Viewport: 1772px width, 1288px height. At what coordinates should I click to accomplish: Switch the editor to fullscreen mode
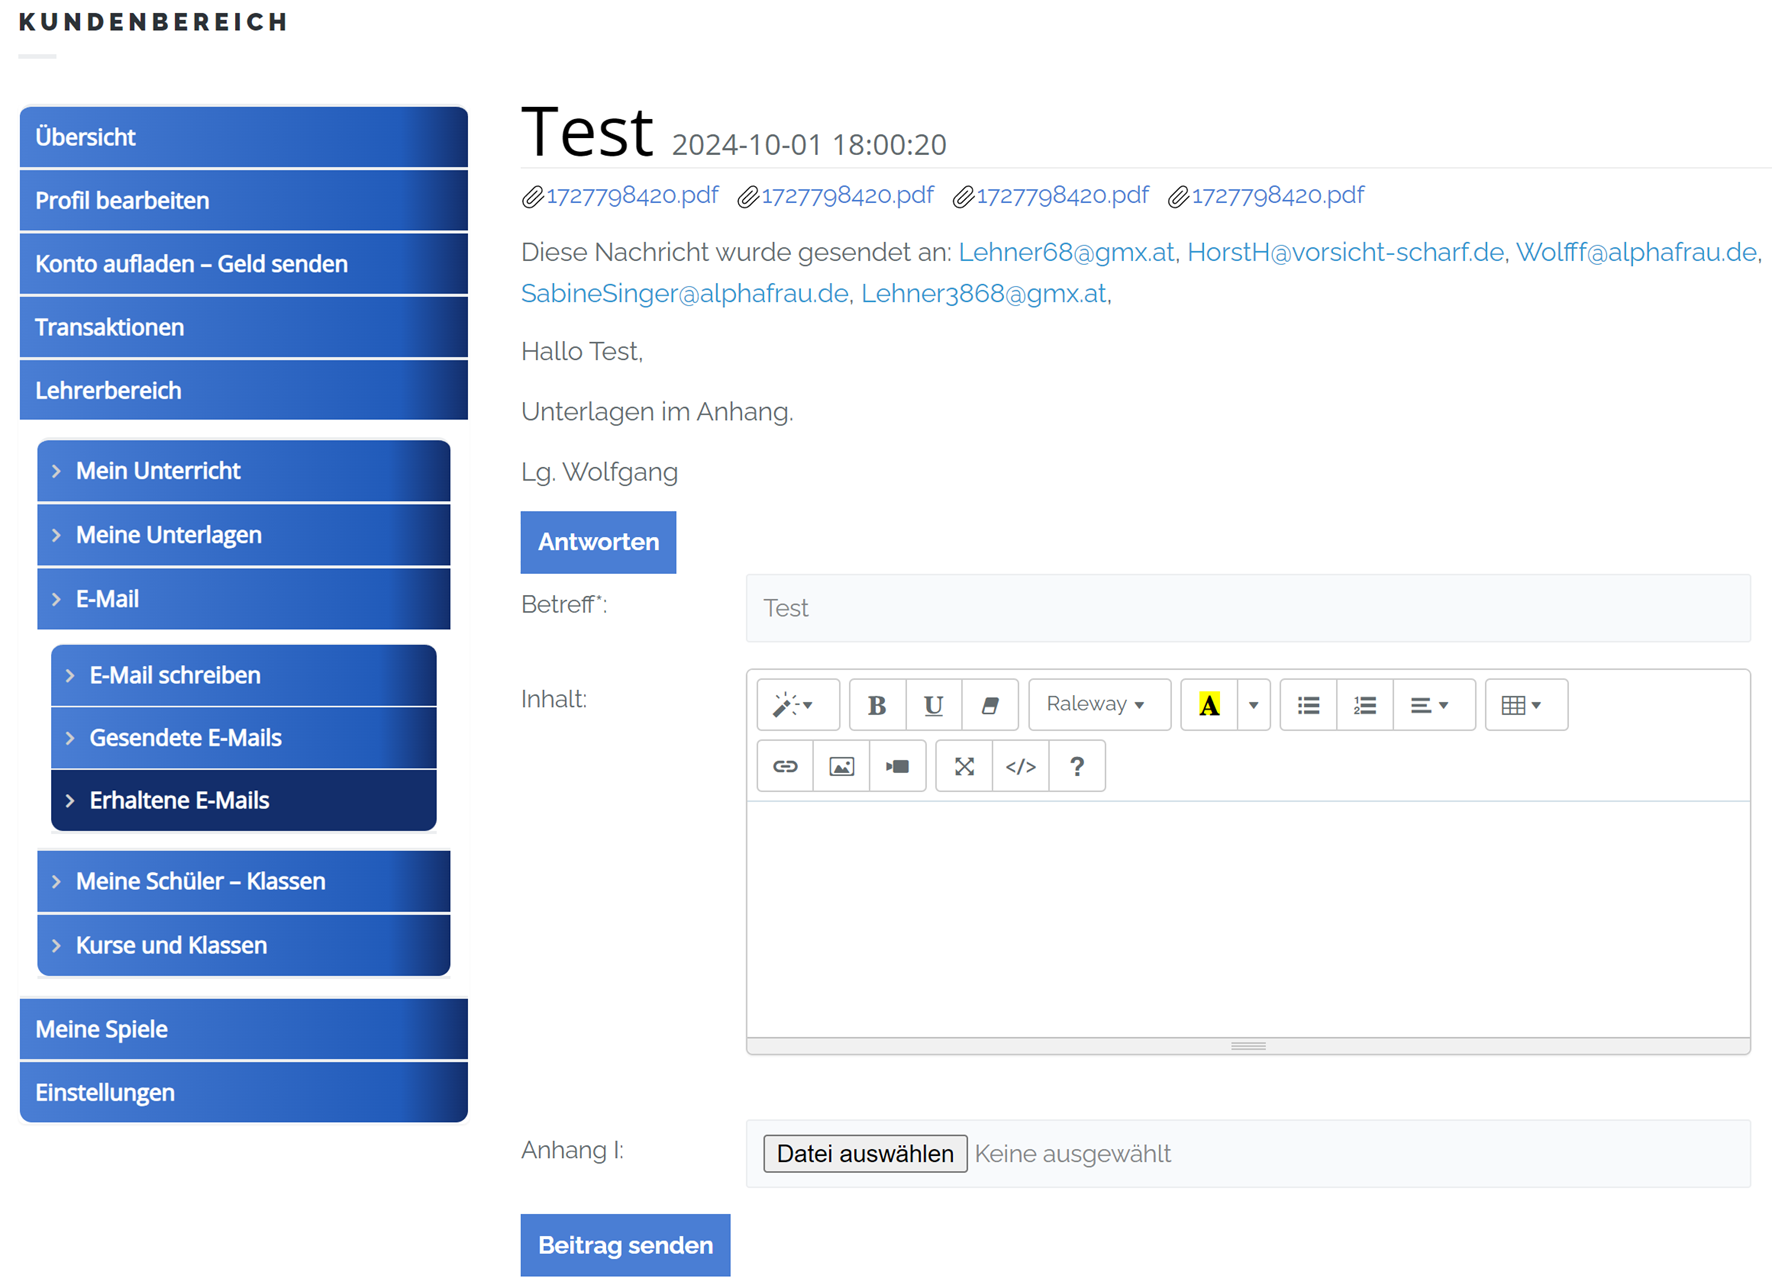pos(964,767)
